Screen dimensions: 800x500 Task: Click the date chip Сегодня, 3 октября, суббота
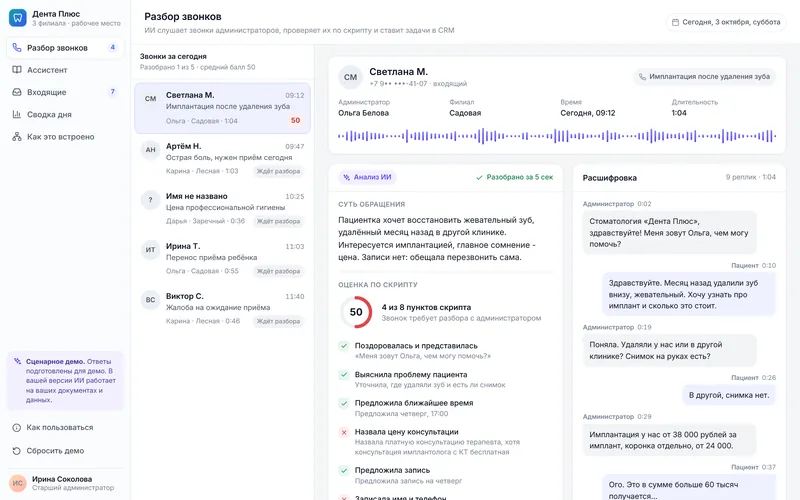click(x=726, y=22)
